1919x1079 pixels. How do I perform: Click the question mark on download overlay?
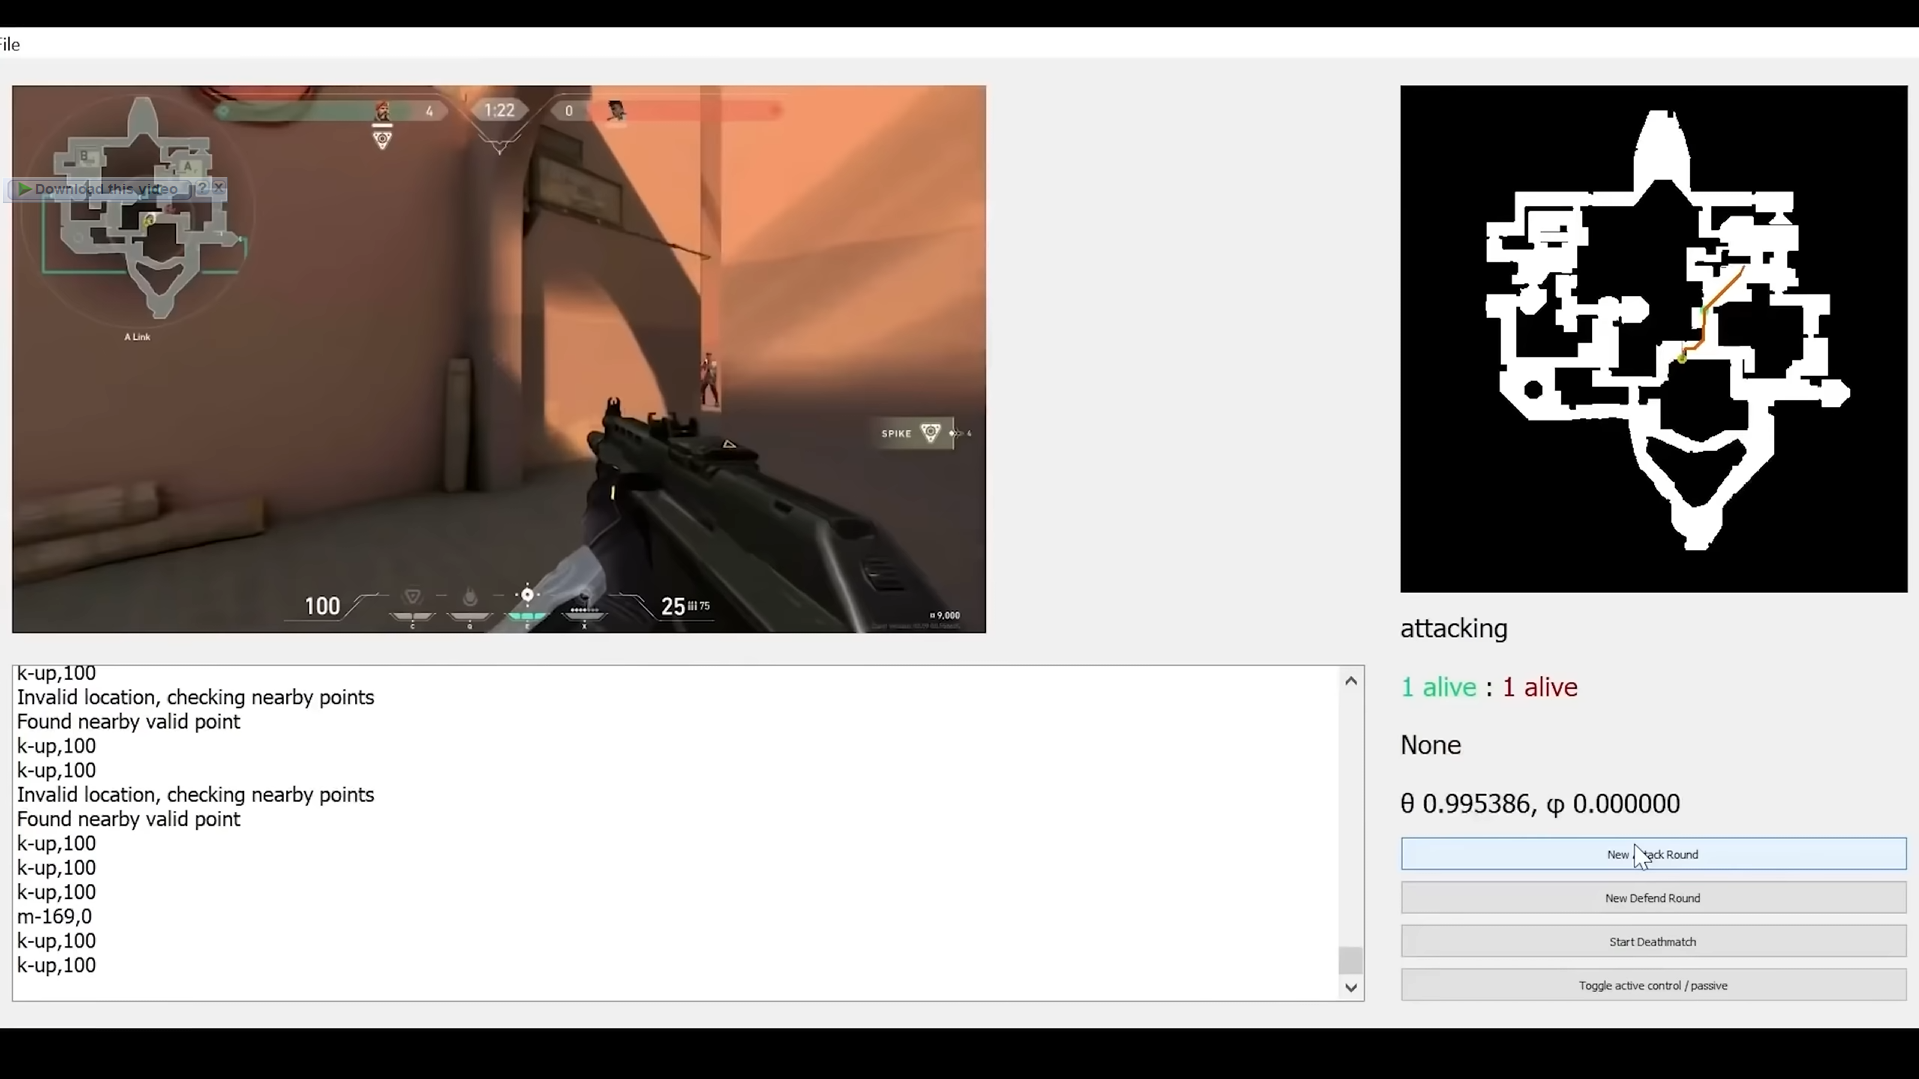pos(201,188)
